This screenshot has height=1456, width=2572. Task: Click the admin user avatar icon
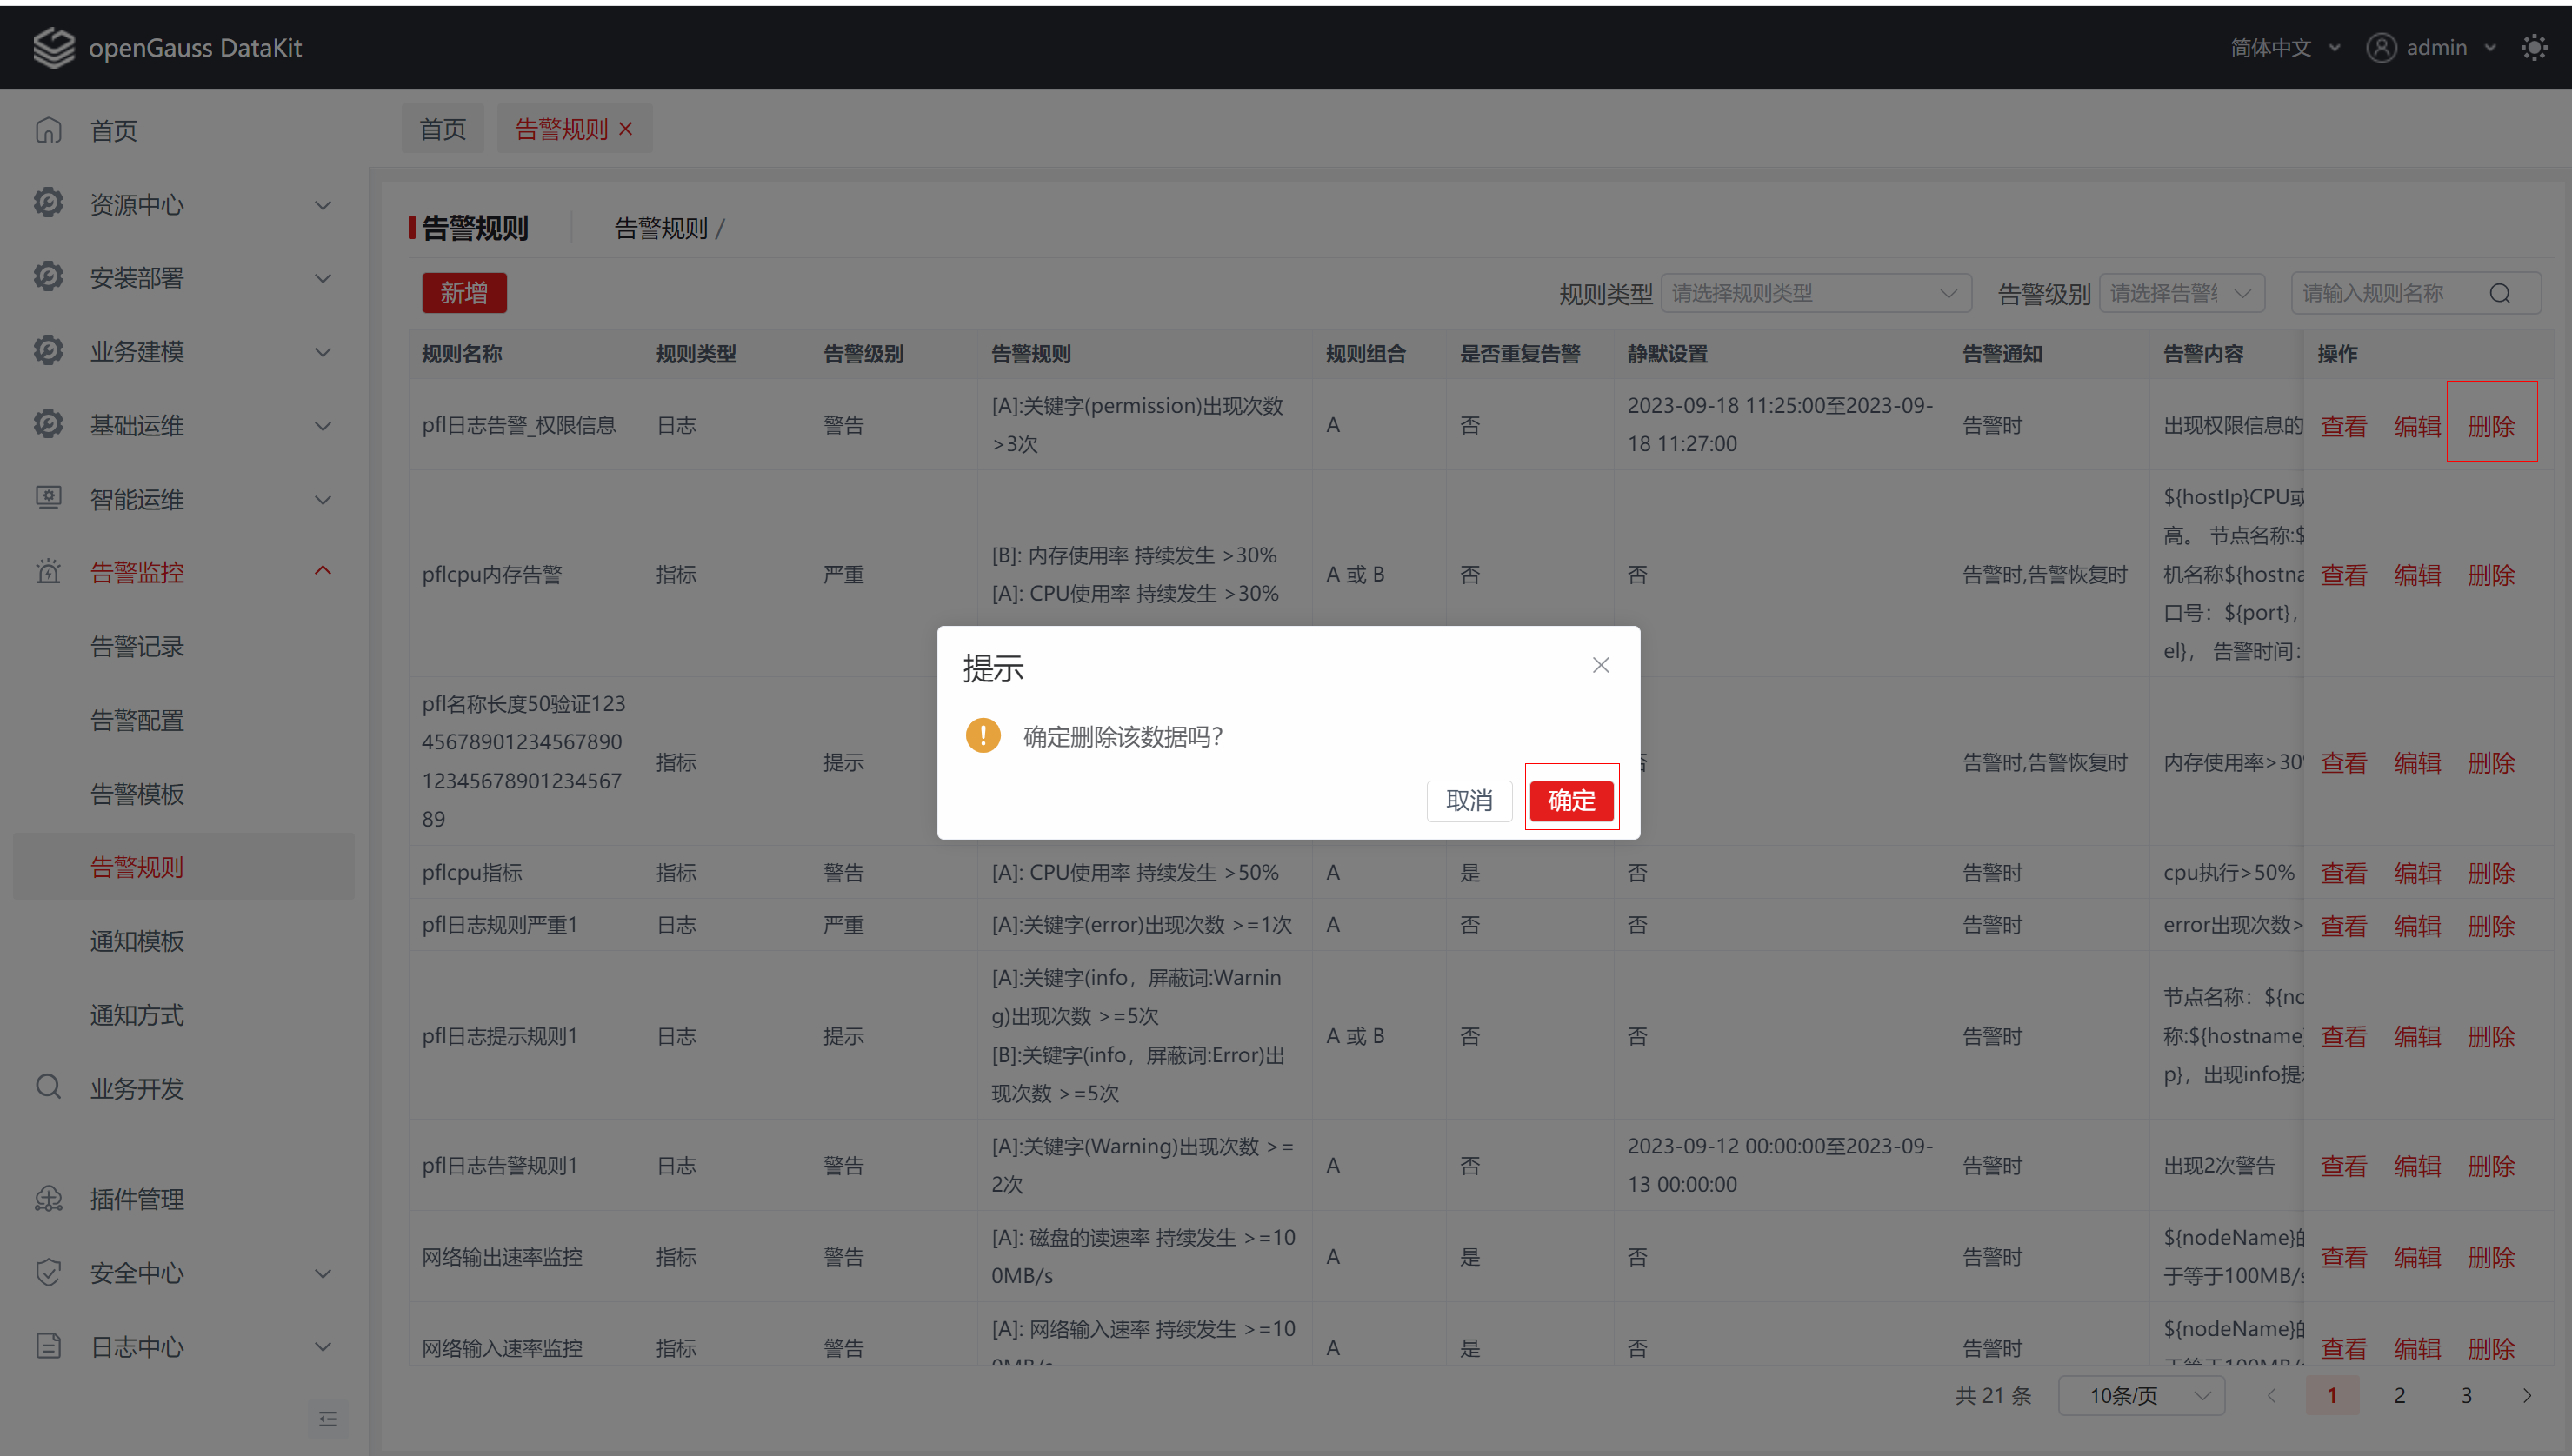2381,47
